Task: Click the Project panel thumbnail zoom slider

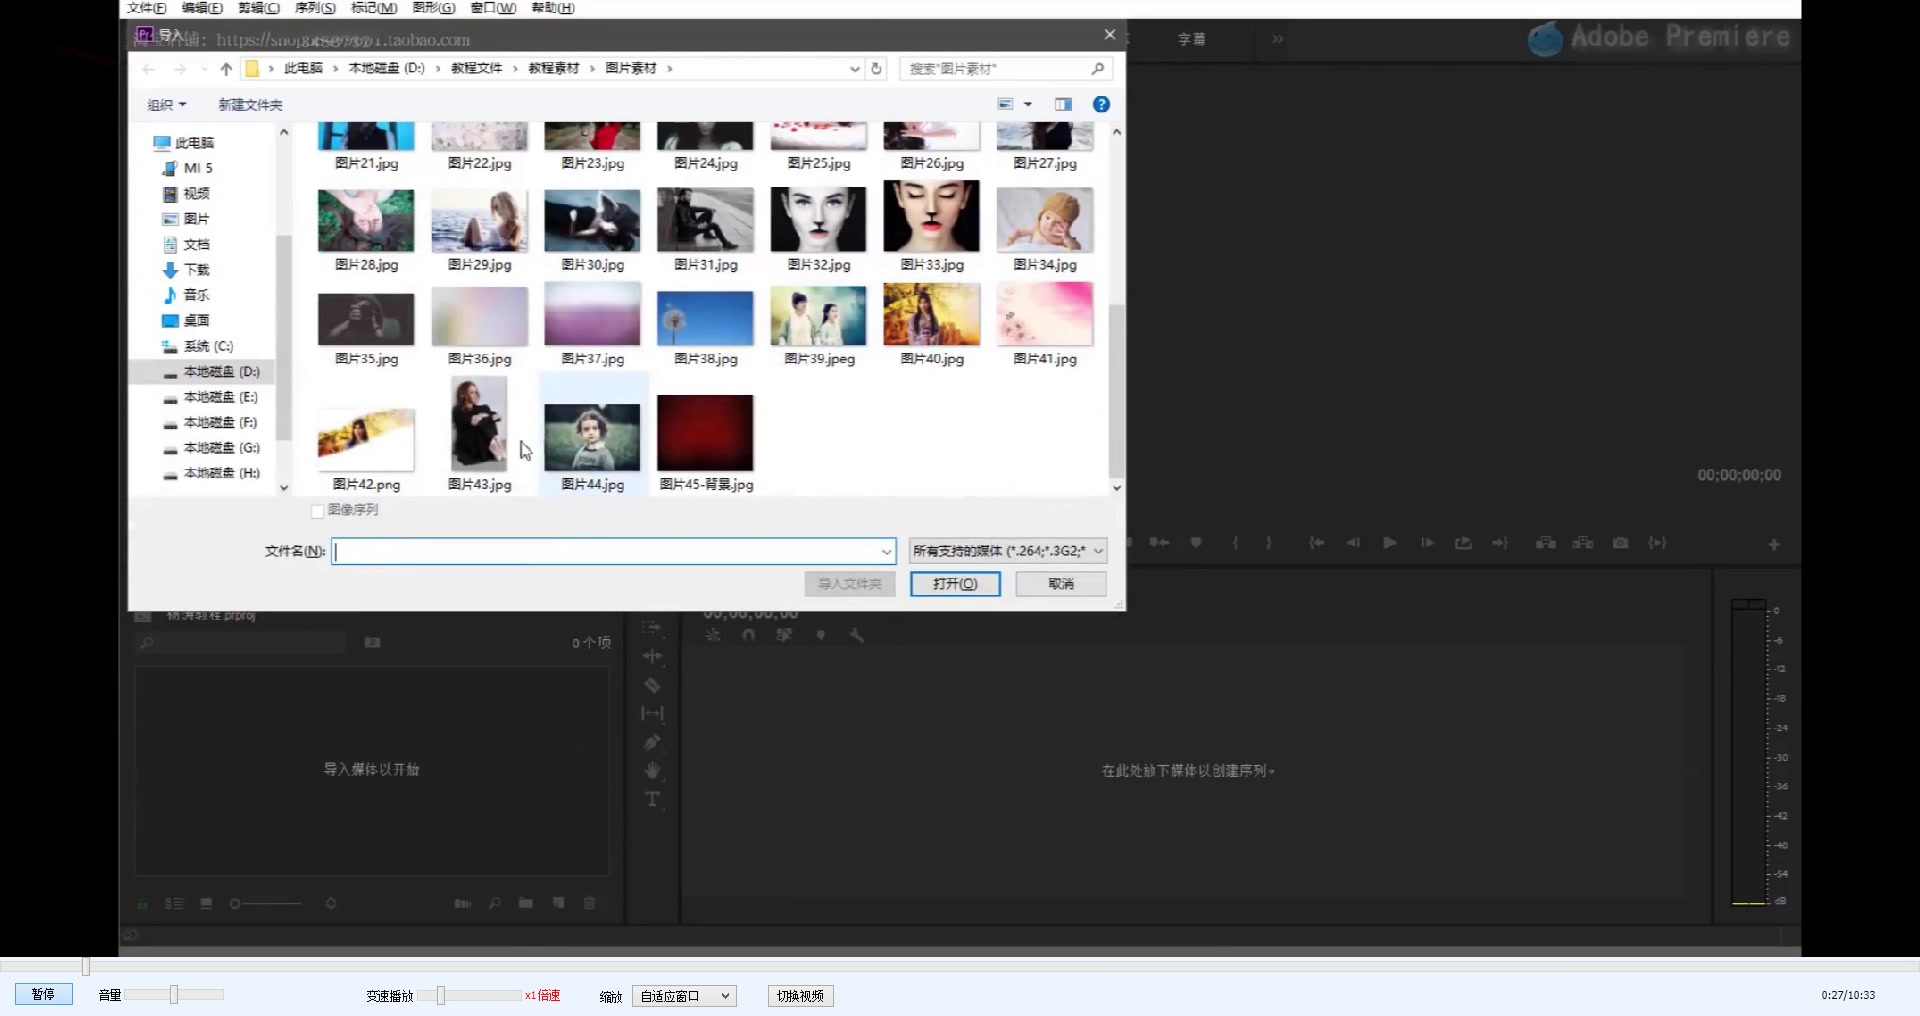Action: [x=265, y=903]
